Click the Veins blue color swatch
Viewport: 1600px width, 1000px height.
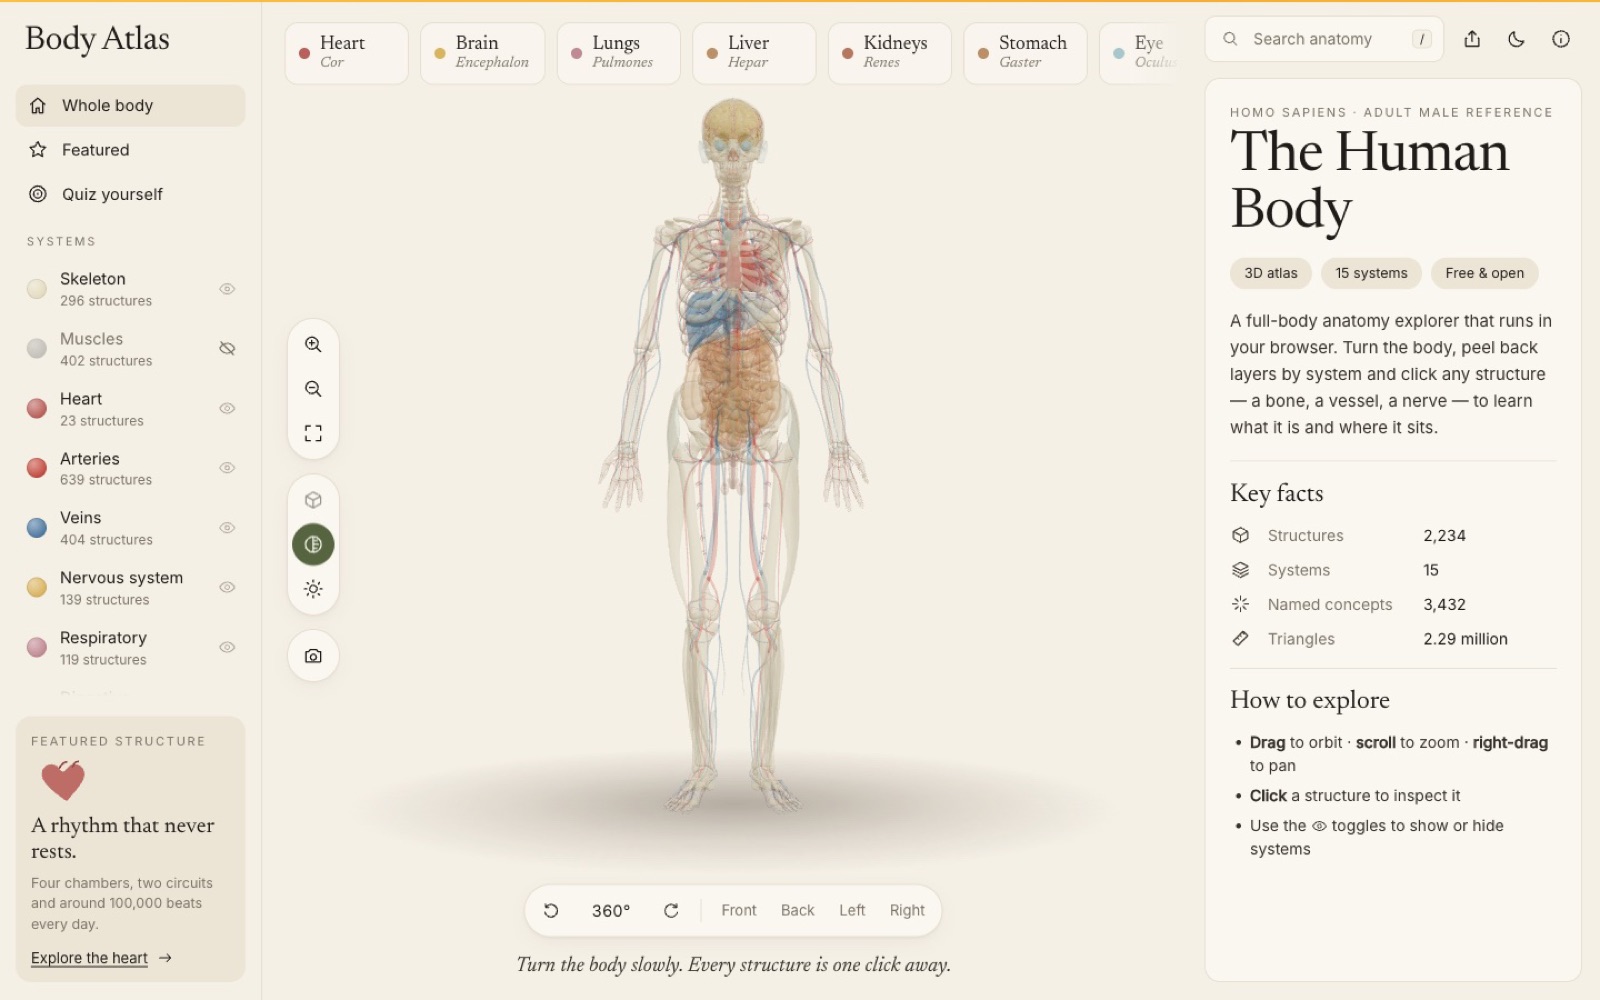[x=37, y=528]
